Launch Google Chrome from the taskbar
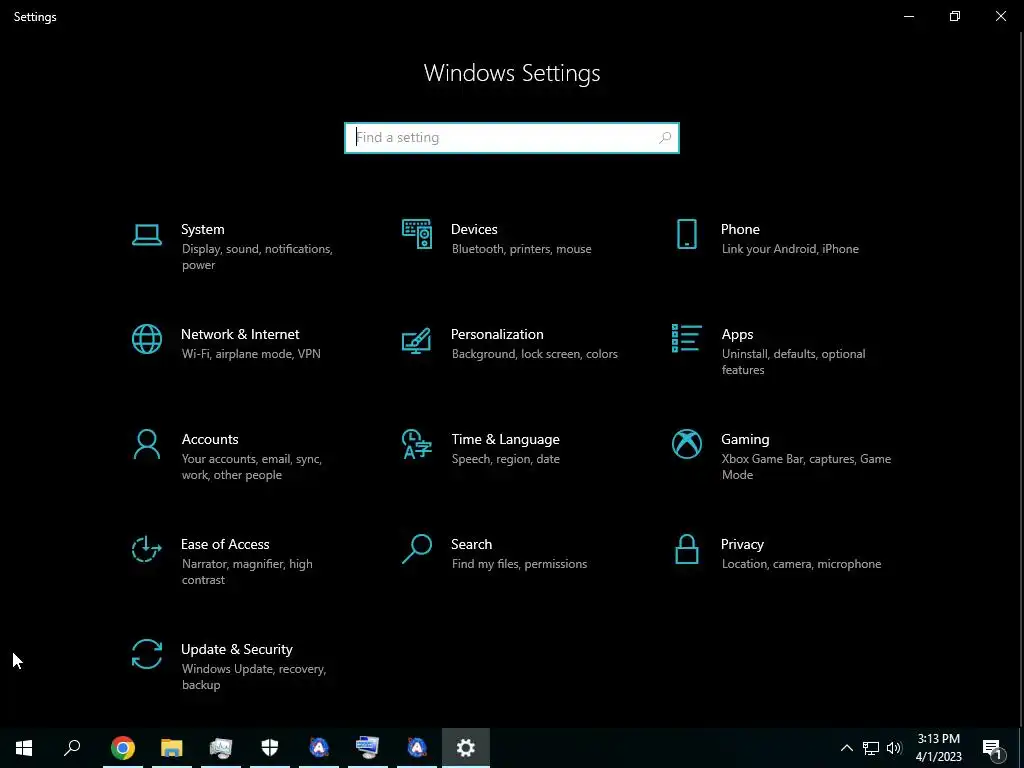 pyautogui.click(x=123, y=748)
